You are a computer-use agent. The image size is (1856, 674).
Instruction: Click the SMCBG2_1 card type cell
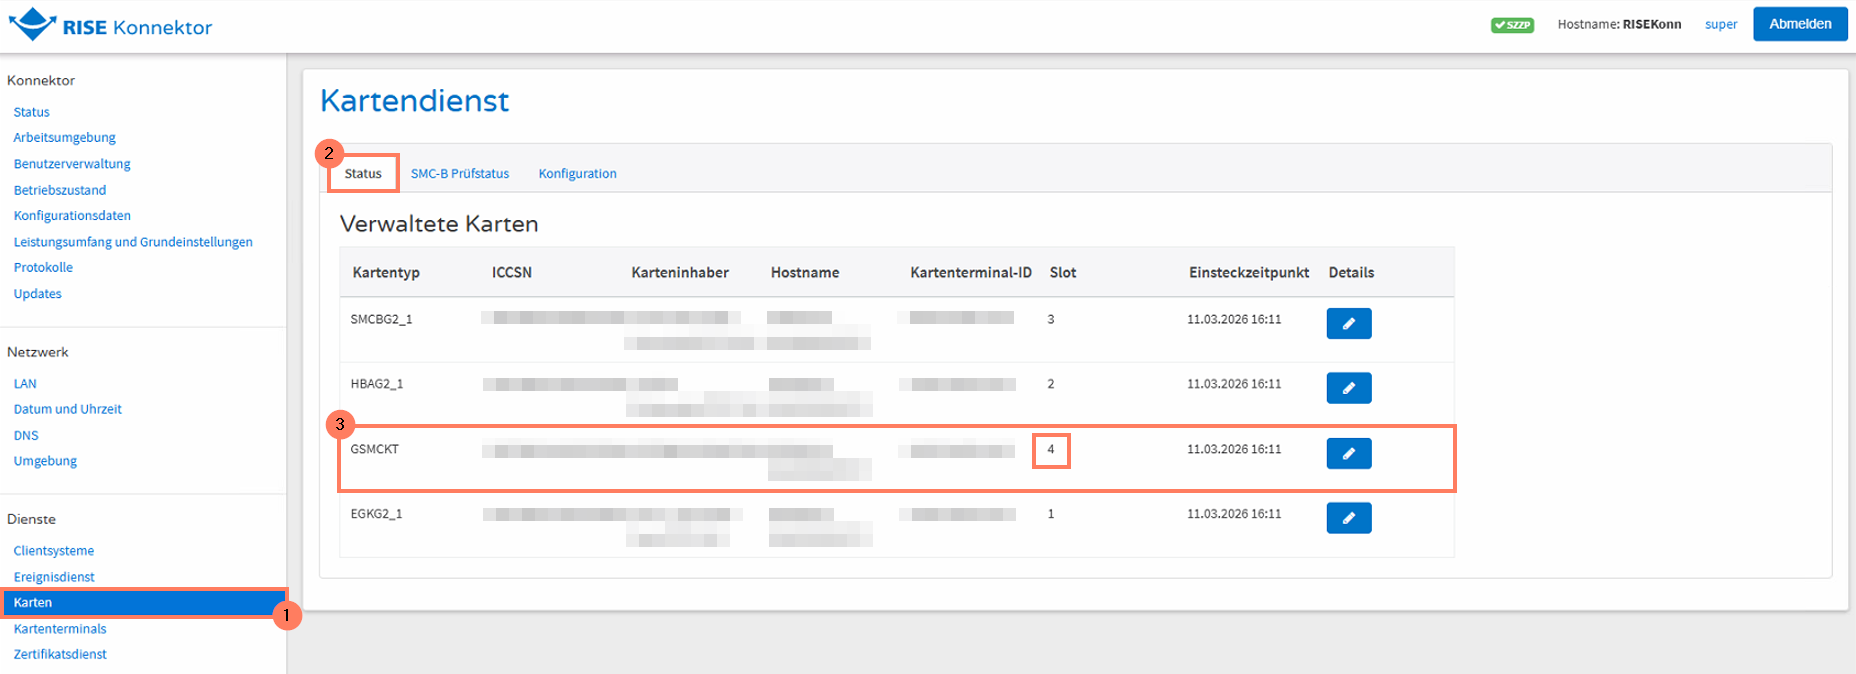click(381, 320)
